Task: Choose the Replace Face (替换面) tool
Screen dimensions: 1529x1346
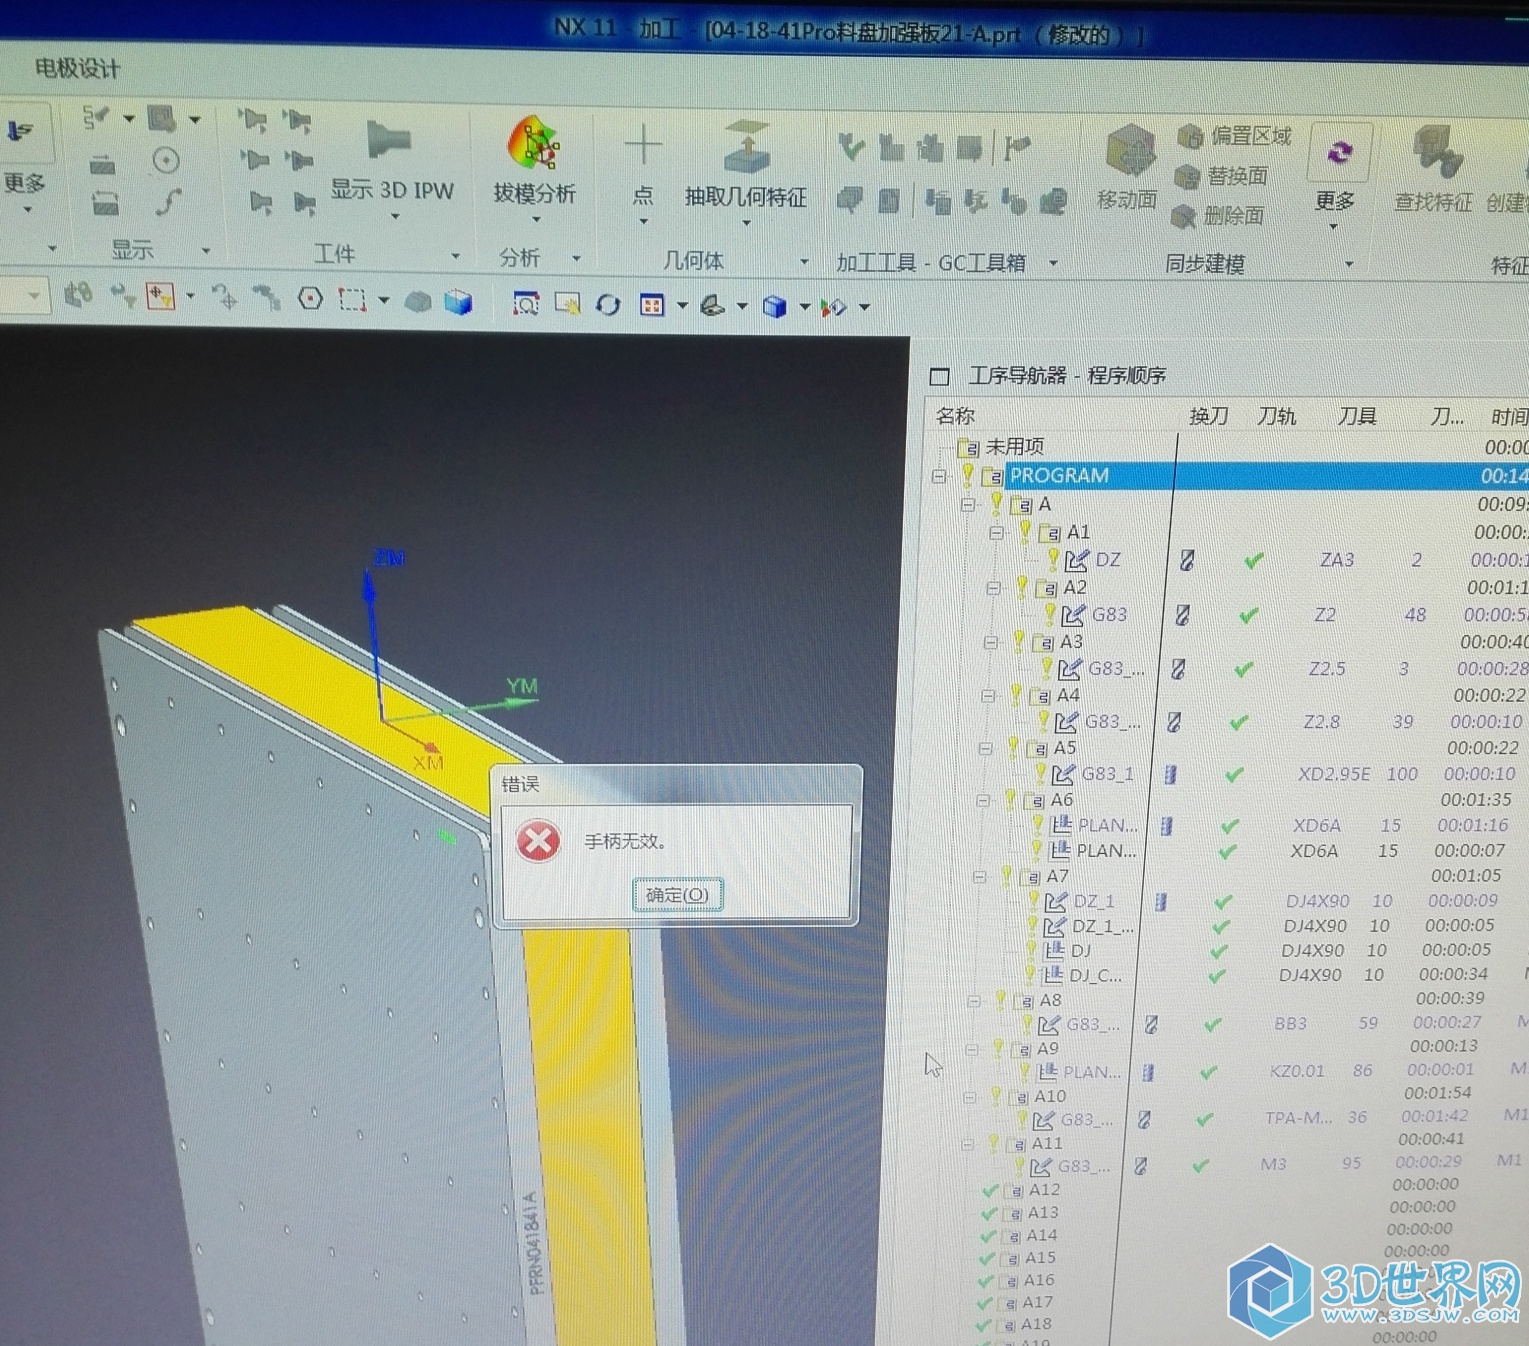Action: pyautogui.click(x=1221, y=177)
